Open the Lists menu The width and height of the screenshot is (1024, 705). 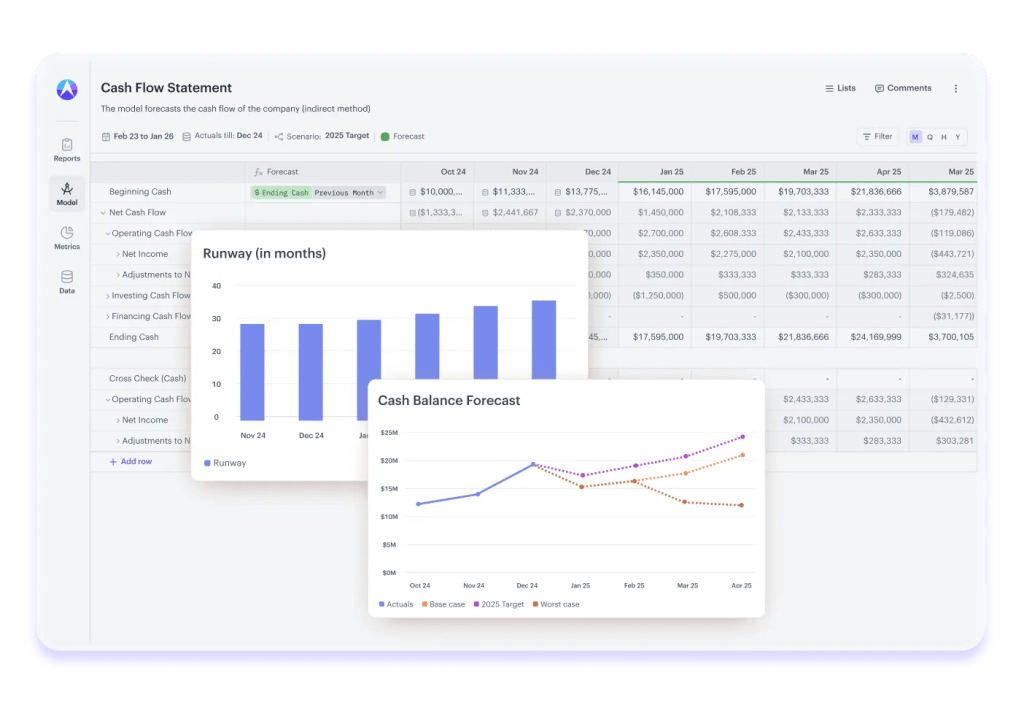[840, 89]
